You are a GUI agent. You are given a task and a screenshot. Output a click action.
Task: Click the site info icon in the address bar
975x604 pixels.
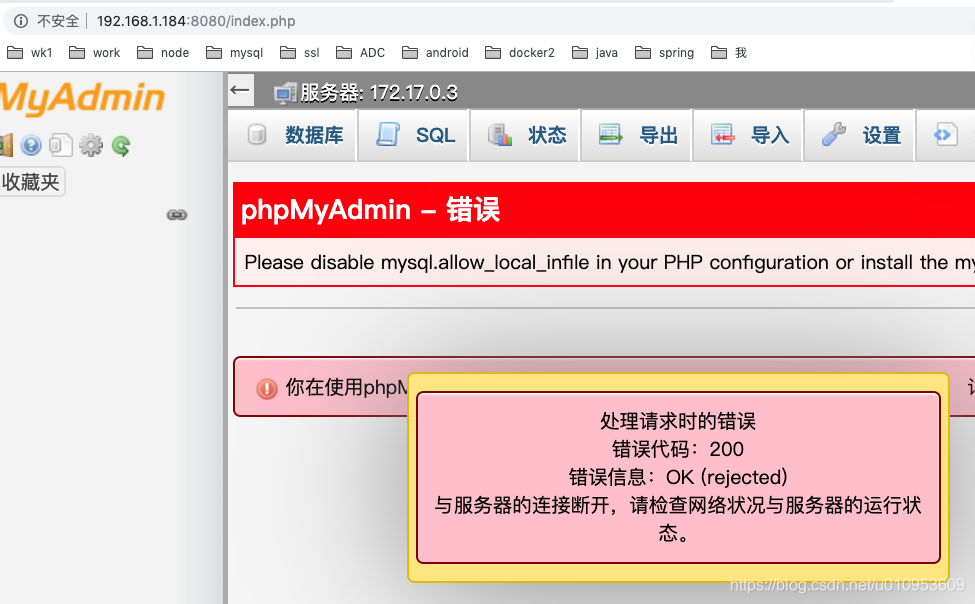pyautogui.click(x=21, y=21)
